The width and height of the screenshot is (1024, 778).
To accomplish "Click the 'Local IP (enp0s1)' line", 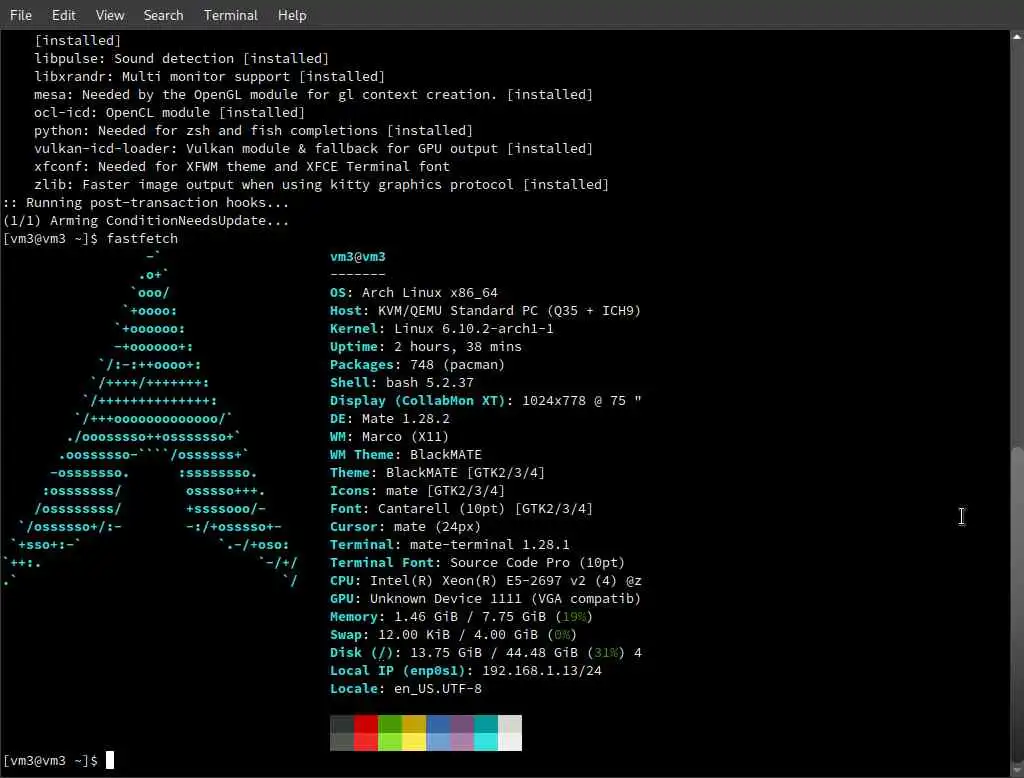I will pyautogui.click(x=466, y=671).
